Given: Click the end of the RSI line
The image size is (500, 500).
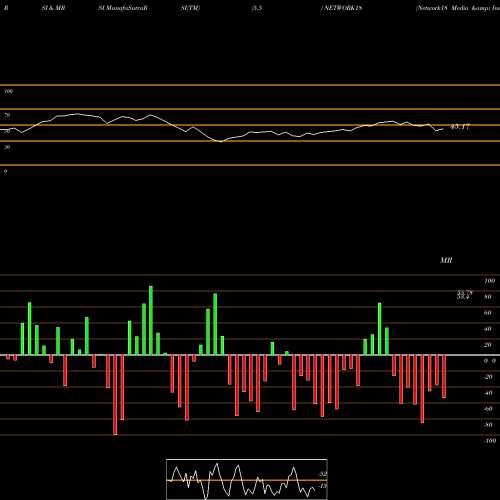Looking at the screenshot, I should [443, 129].
